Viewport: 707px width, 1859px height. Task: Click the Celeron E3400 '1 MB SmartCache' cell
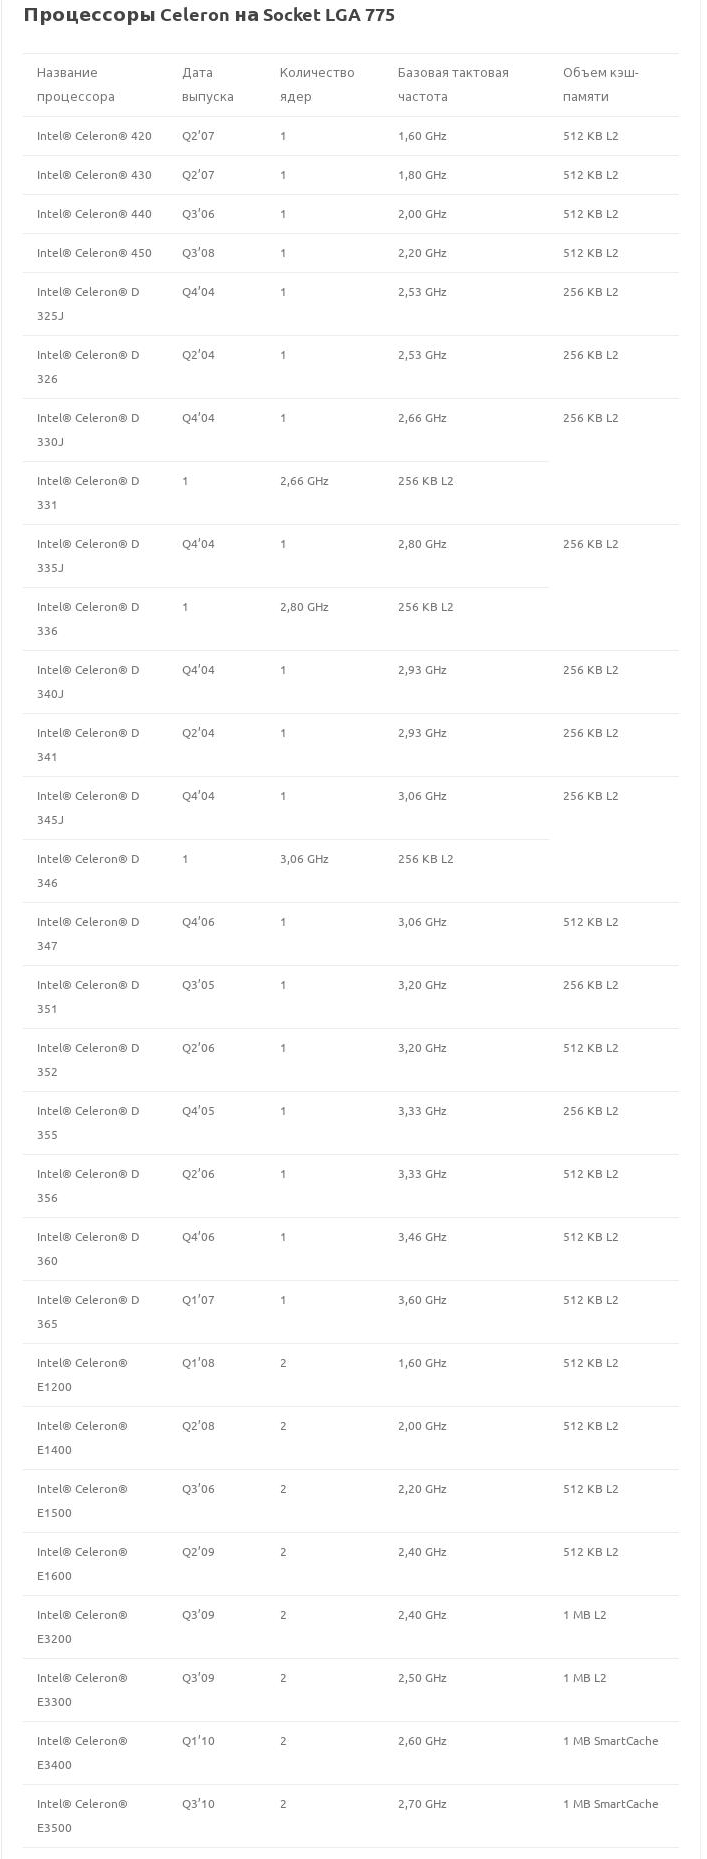[x=610, y=1741]
